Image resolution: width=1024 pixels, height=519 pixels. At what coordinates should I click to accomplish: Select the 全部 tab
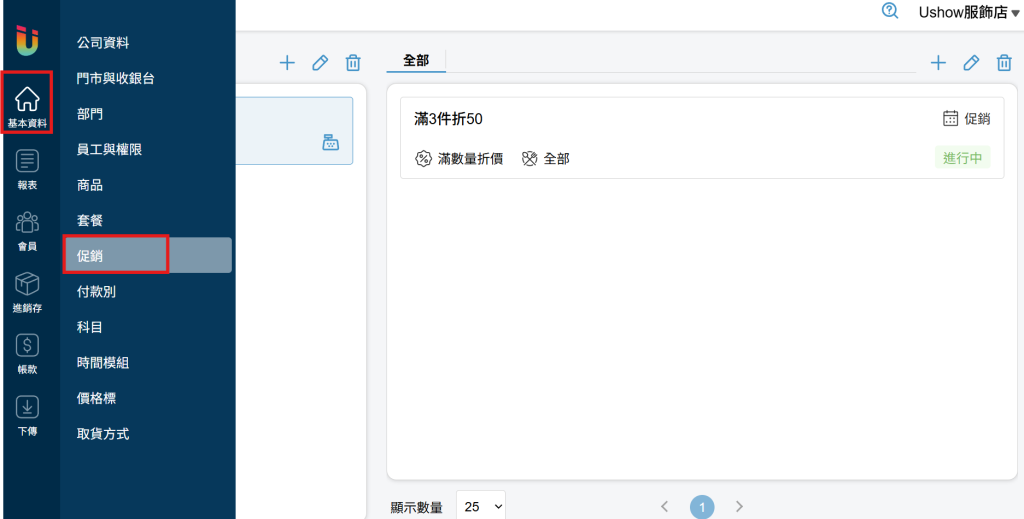[x=416, y=61]
